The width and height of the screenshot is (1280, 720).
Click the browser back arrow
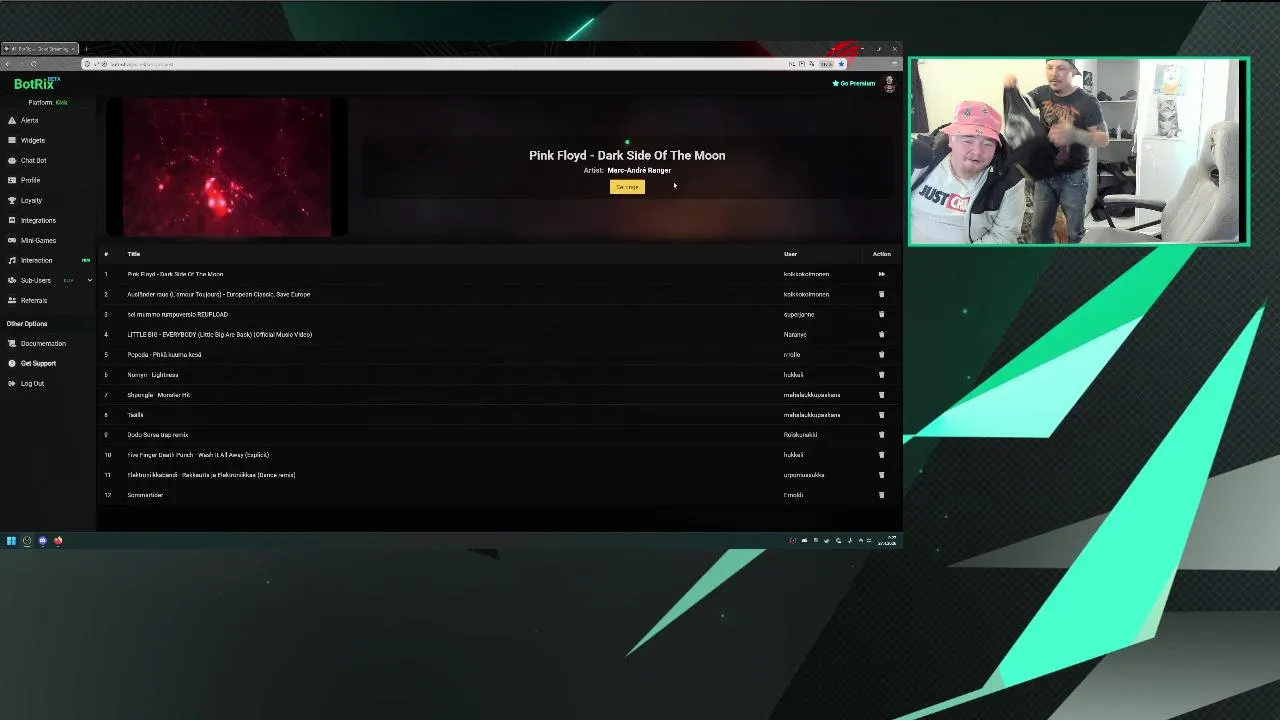pos(8,64)
